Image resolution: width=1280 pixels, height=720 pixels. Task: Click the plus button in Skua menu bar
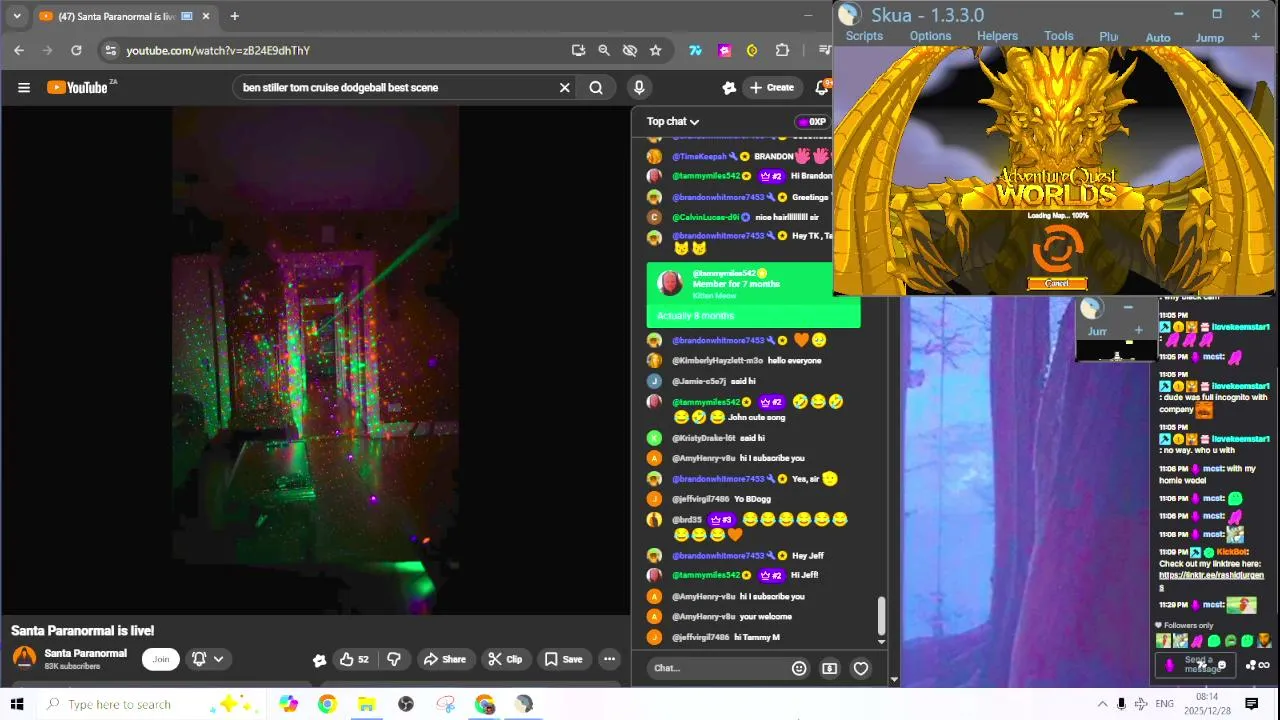tap(1256, 37)
